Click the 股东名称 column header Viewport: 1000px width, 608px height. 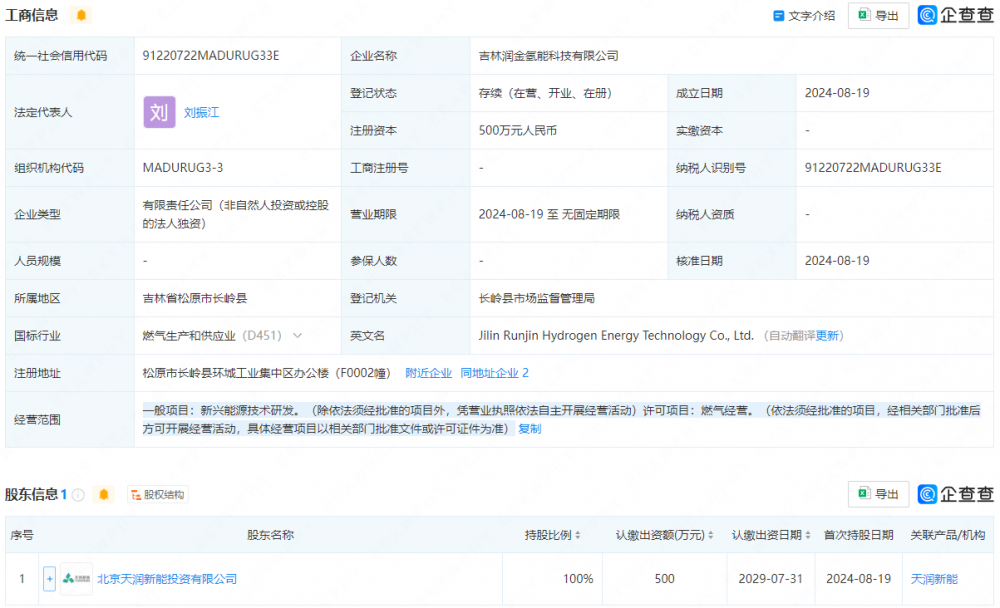270,535
